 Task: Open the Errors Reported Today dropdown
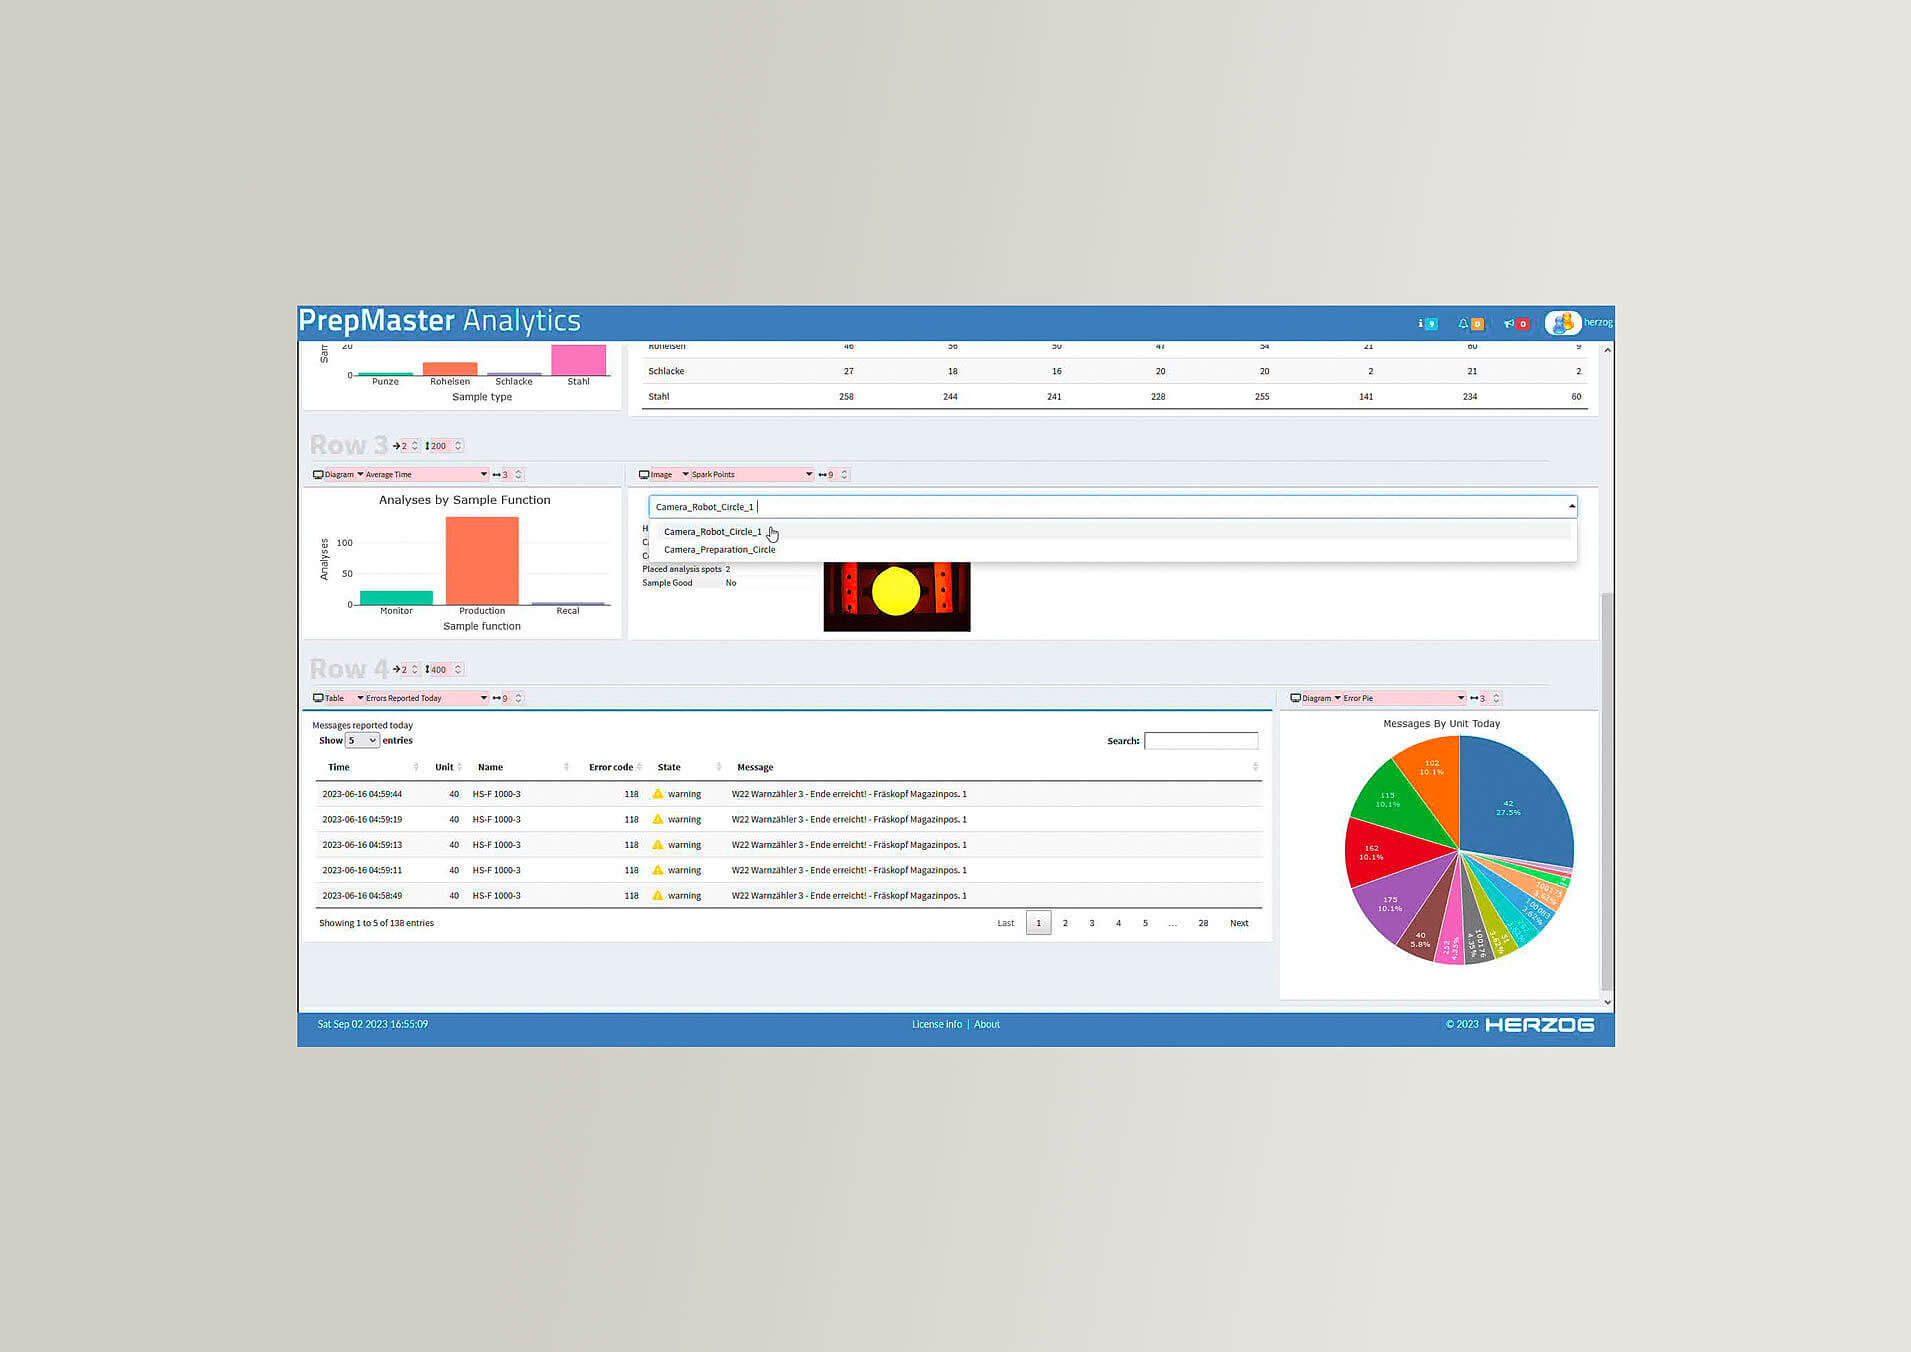426,698
